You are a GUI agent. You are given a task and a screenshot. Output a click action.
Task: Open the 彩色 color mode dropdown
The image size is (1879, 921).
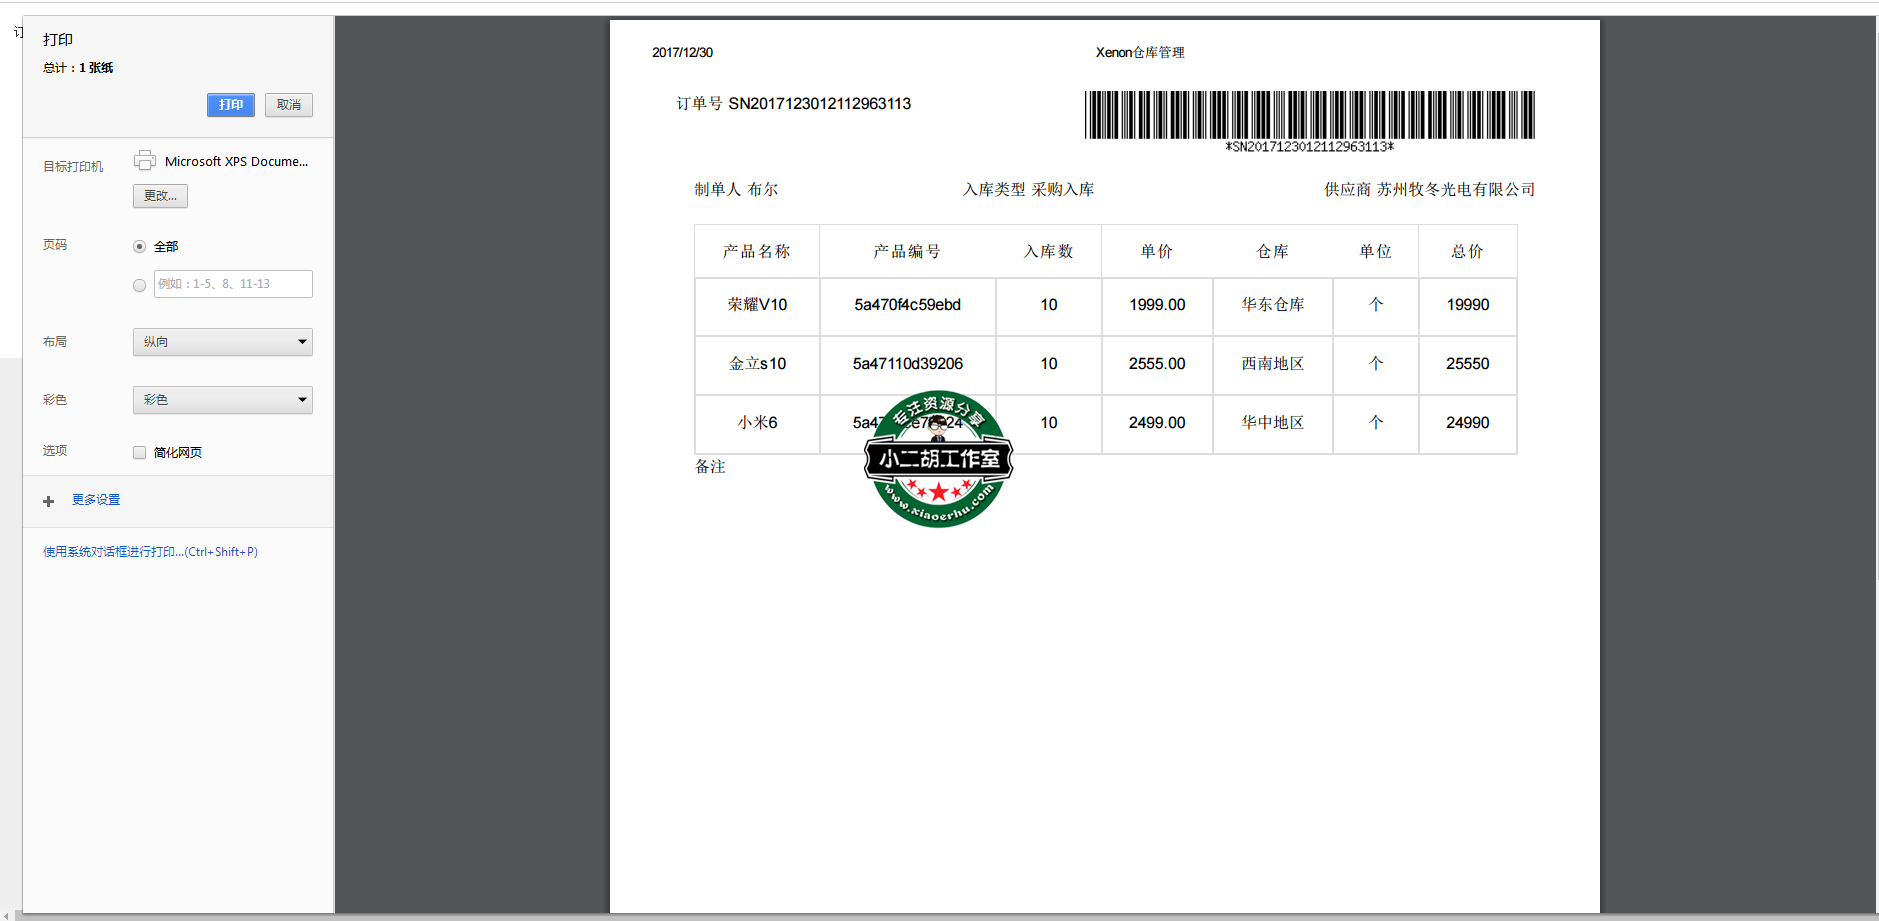point(223,400)
